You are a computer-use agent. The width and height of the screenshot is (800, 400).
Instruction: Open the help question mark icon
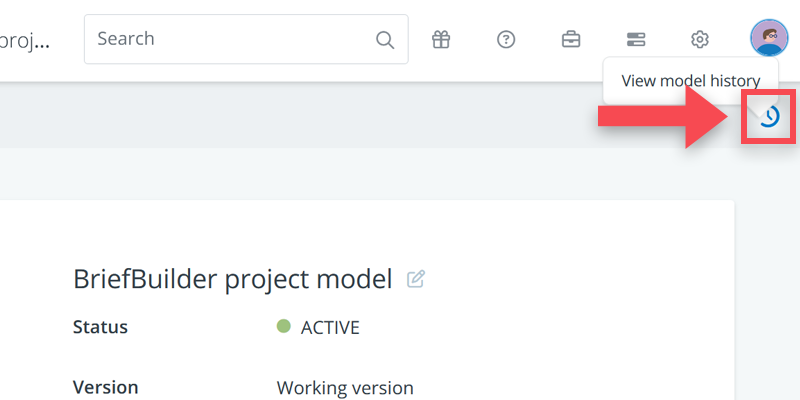click(506, 40)
